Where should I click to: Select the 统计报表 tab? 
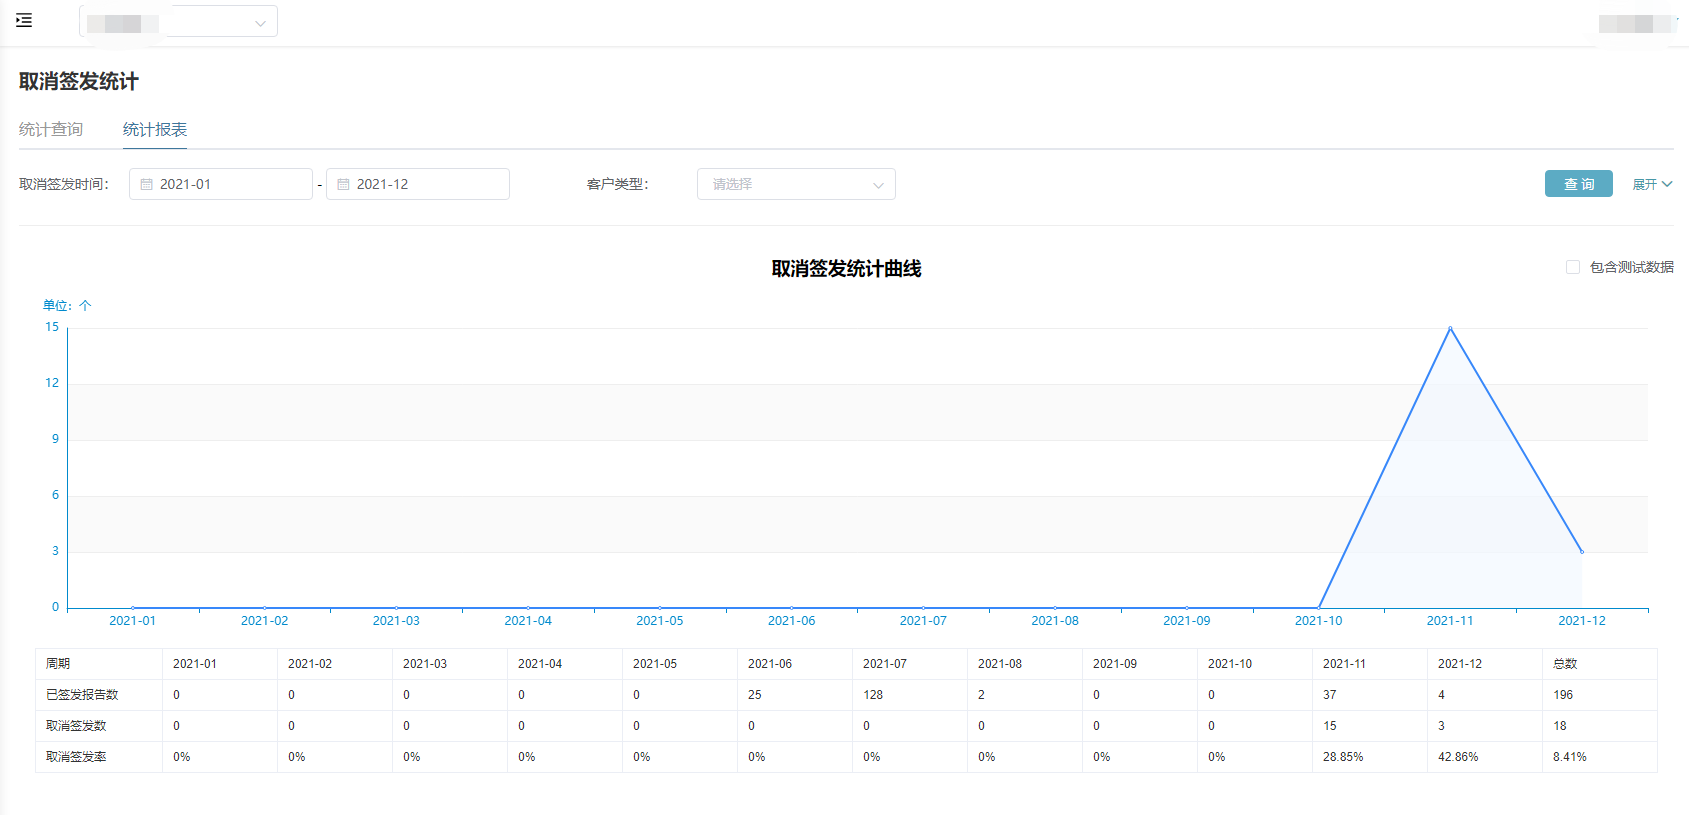pos(155,129)
